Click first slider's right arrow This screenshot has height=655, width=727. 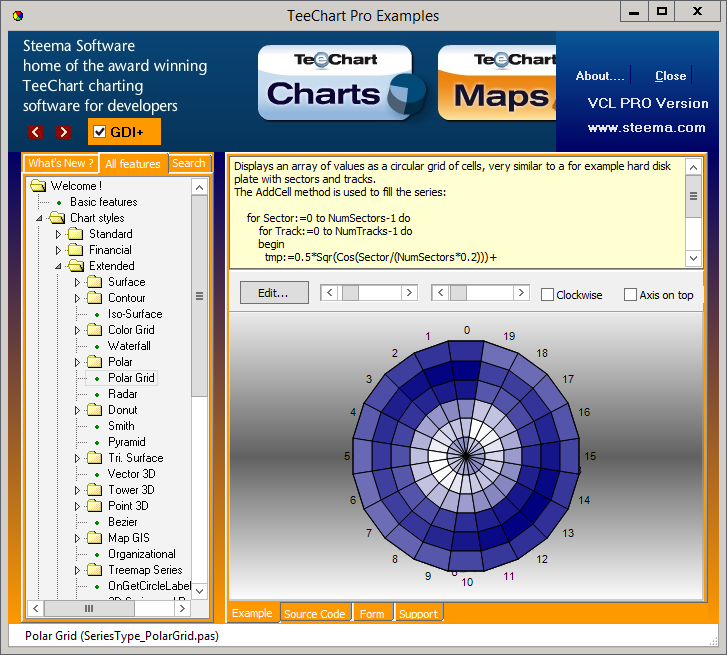pos(409,293)
